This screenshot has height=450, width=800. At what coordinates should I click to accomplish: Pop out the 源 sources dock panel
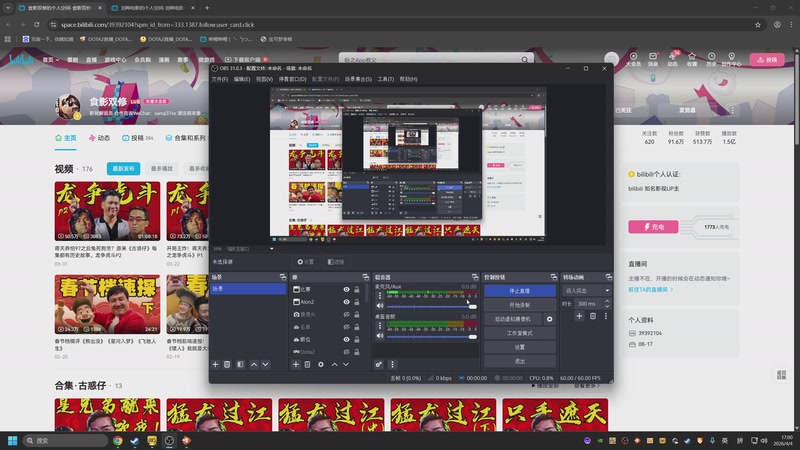366,277
